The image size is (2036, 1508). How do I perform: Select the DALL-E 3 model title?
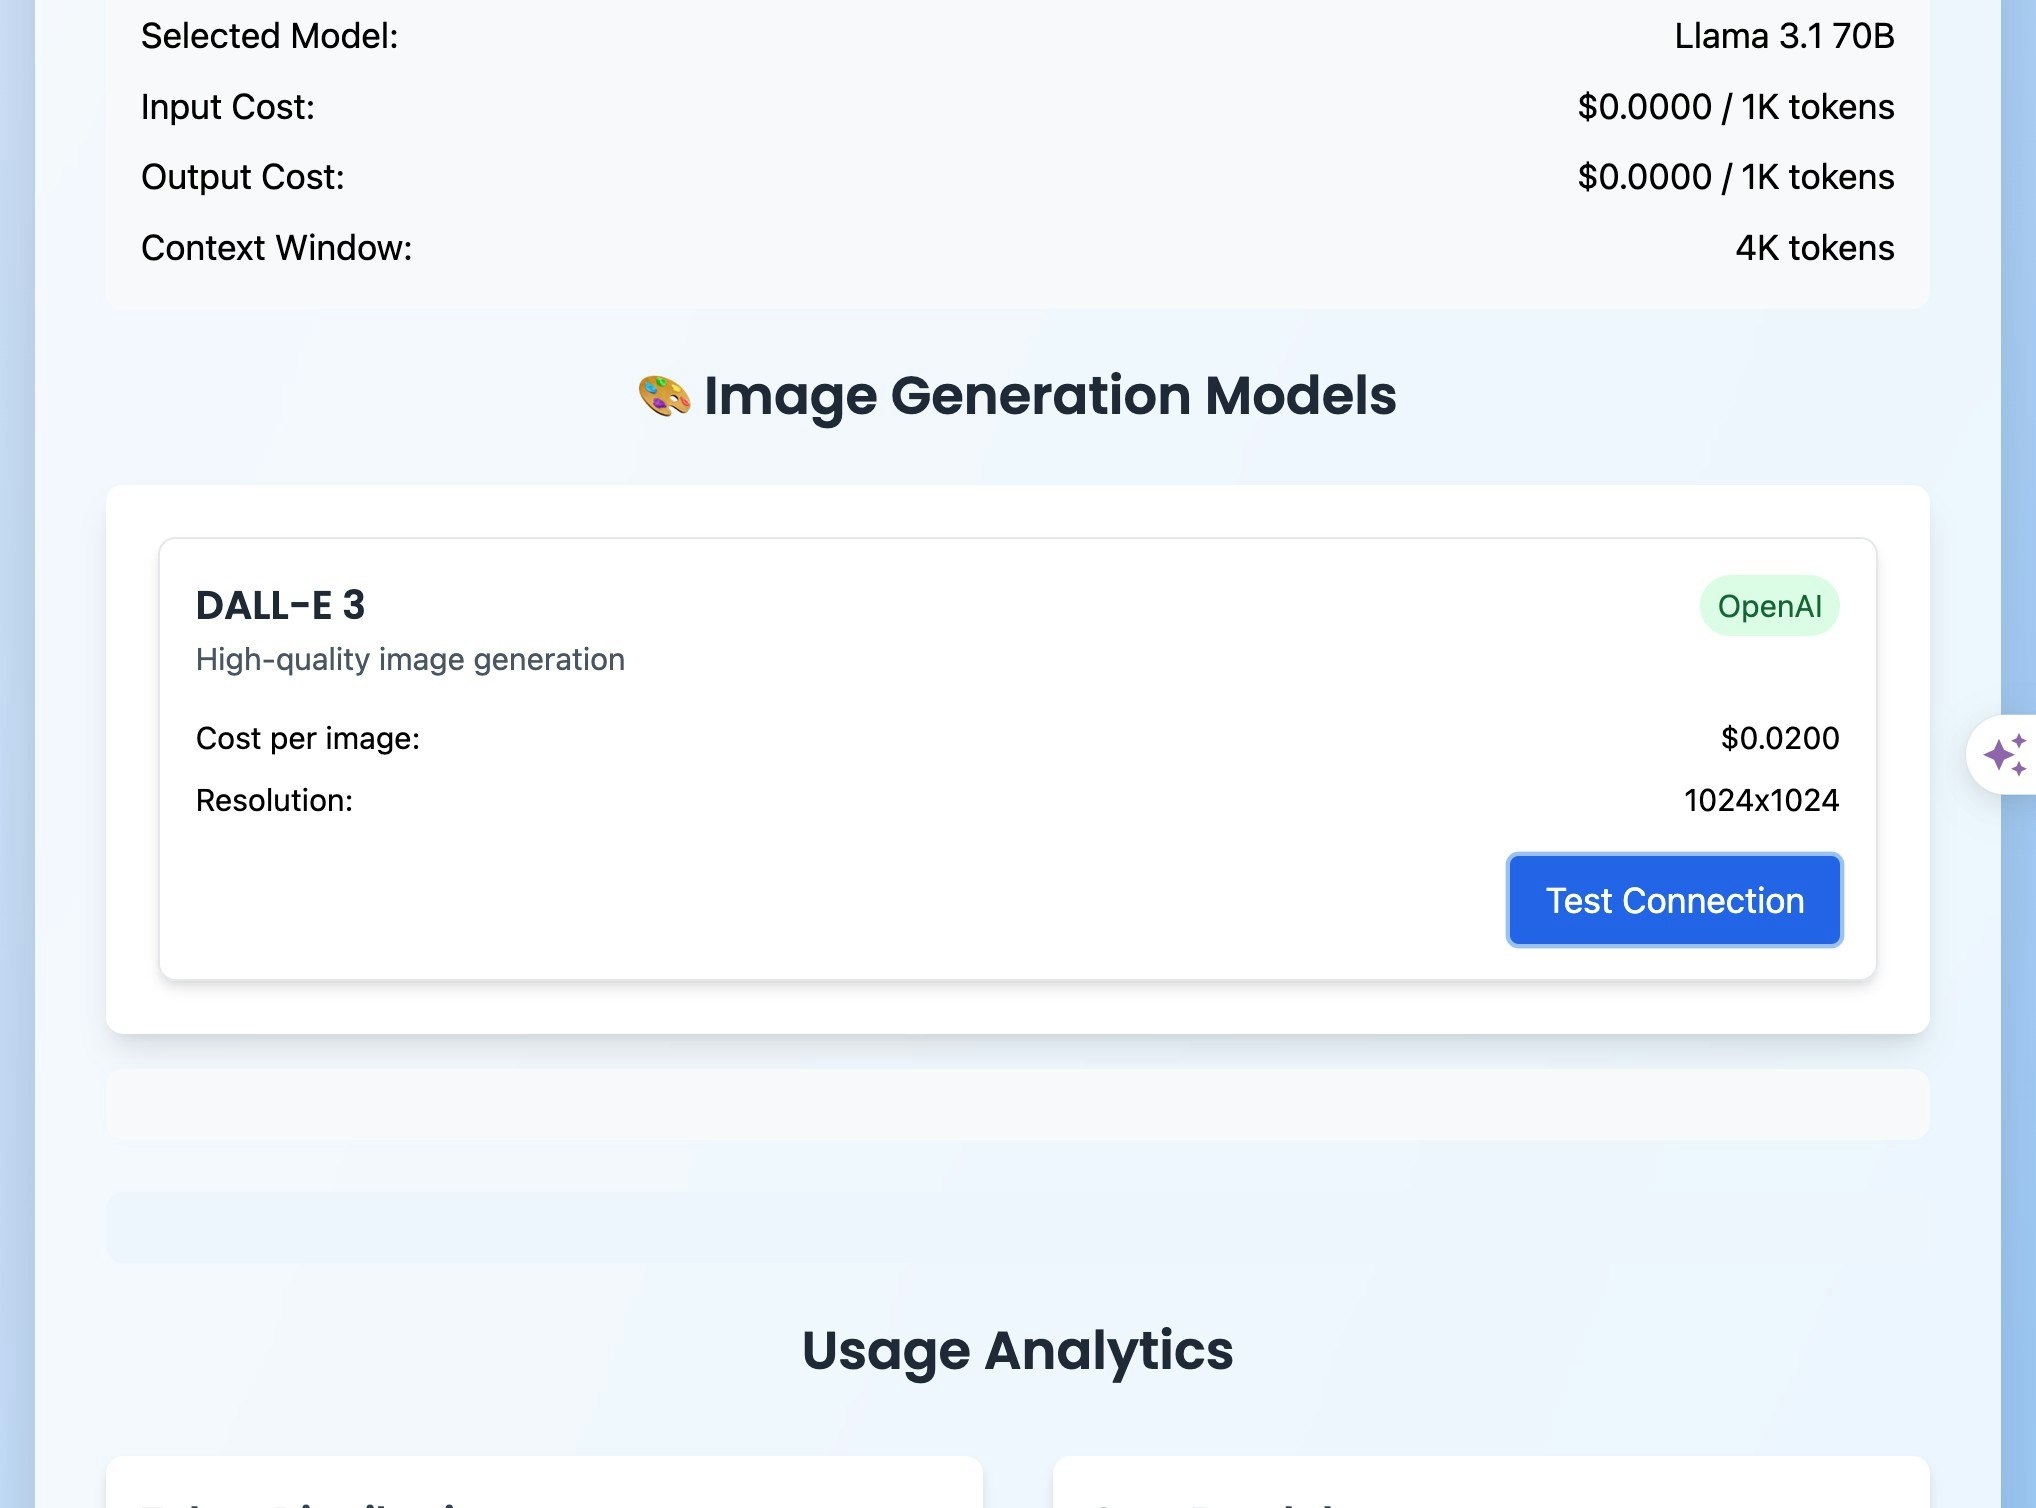(x=280, y=605)
